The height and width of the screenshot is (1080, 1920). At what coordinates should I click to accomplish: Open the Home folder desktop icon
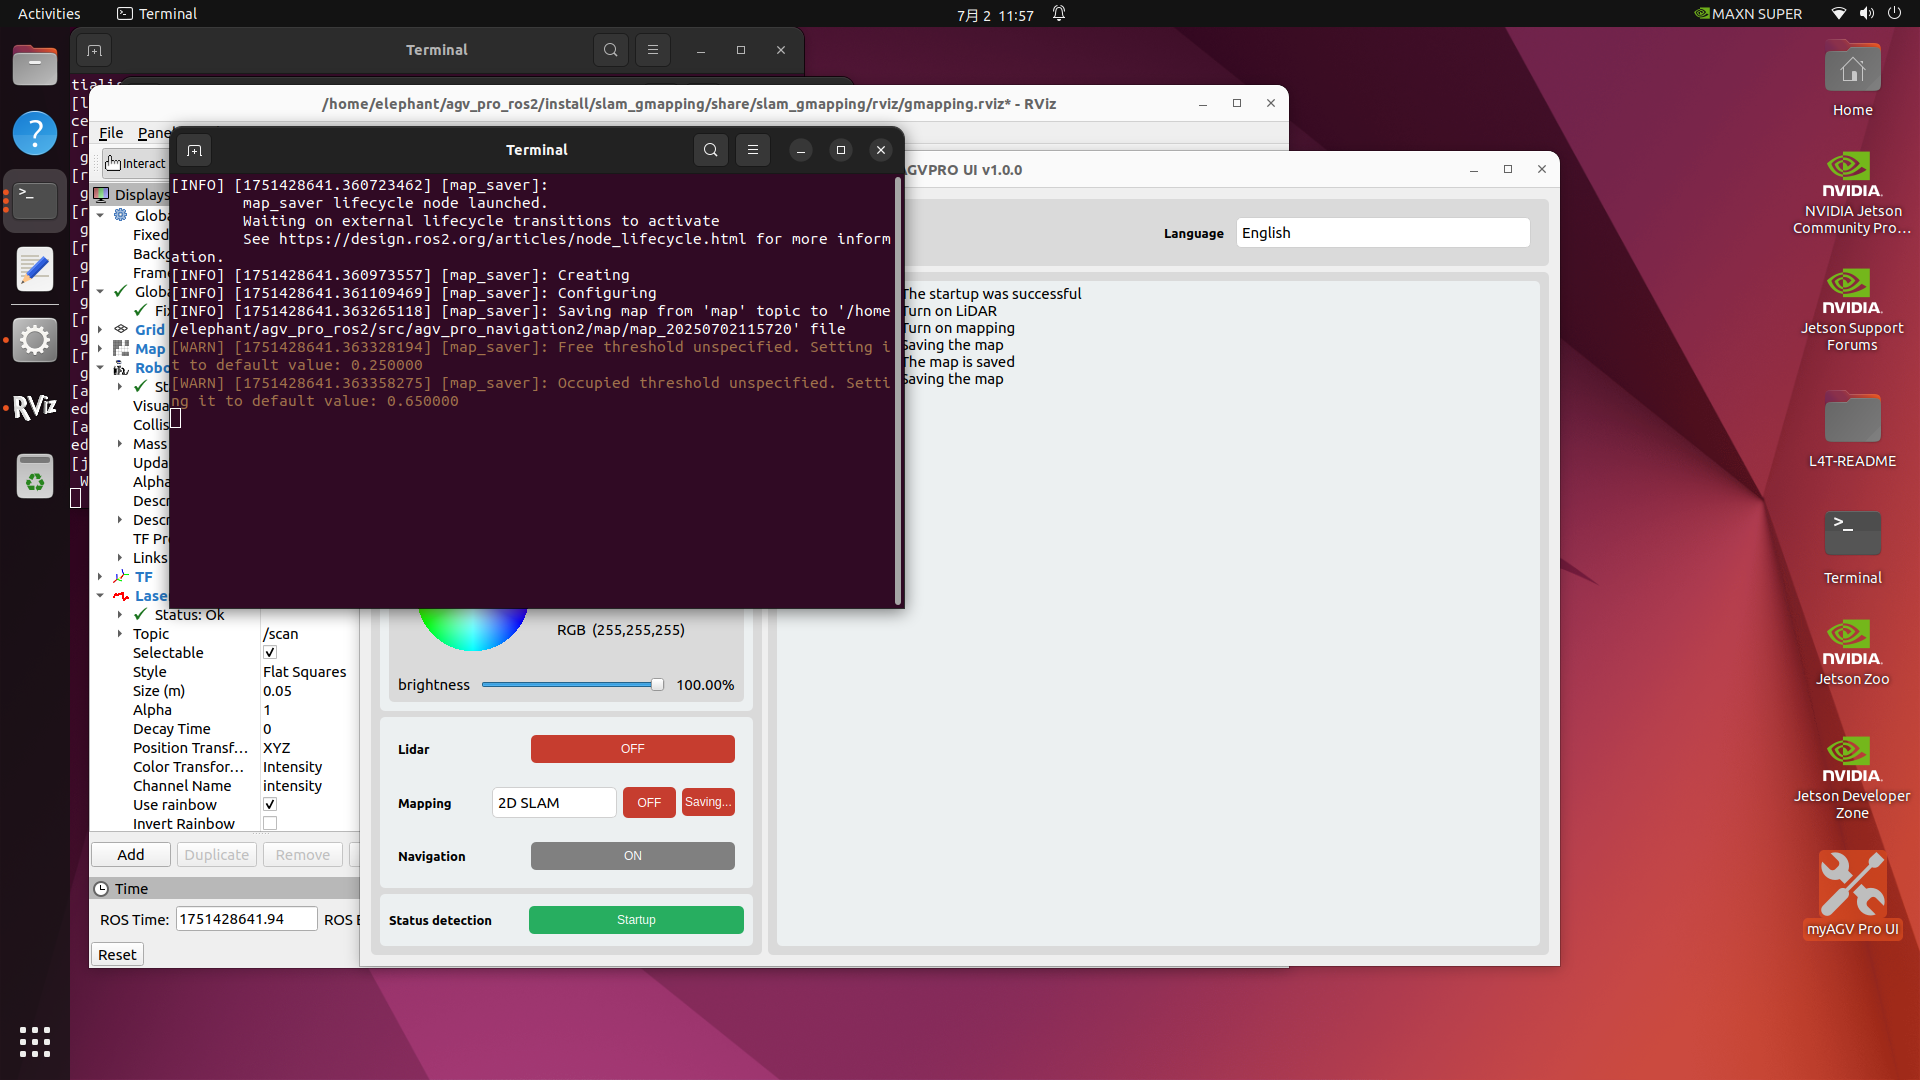[x=1852, y=80]
